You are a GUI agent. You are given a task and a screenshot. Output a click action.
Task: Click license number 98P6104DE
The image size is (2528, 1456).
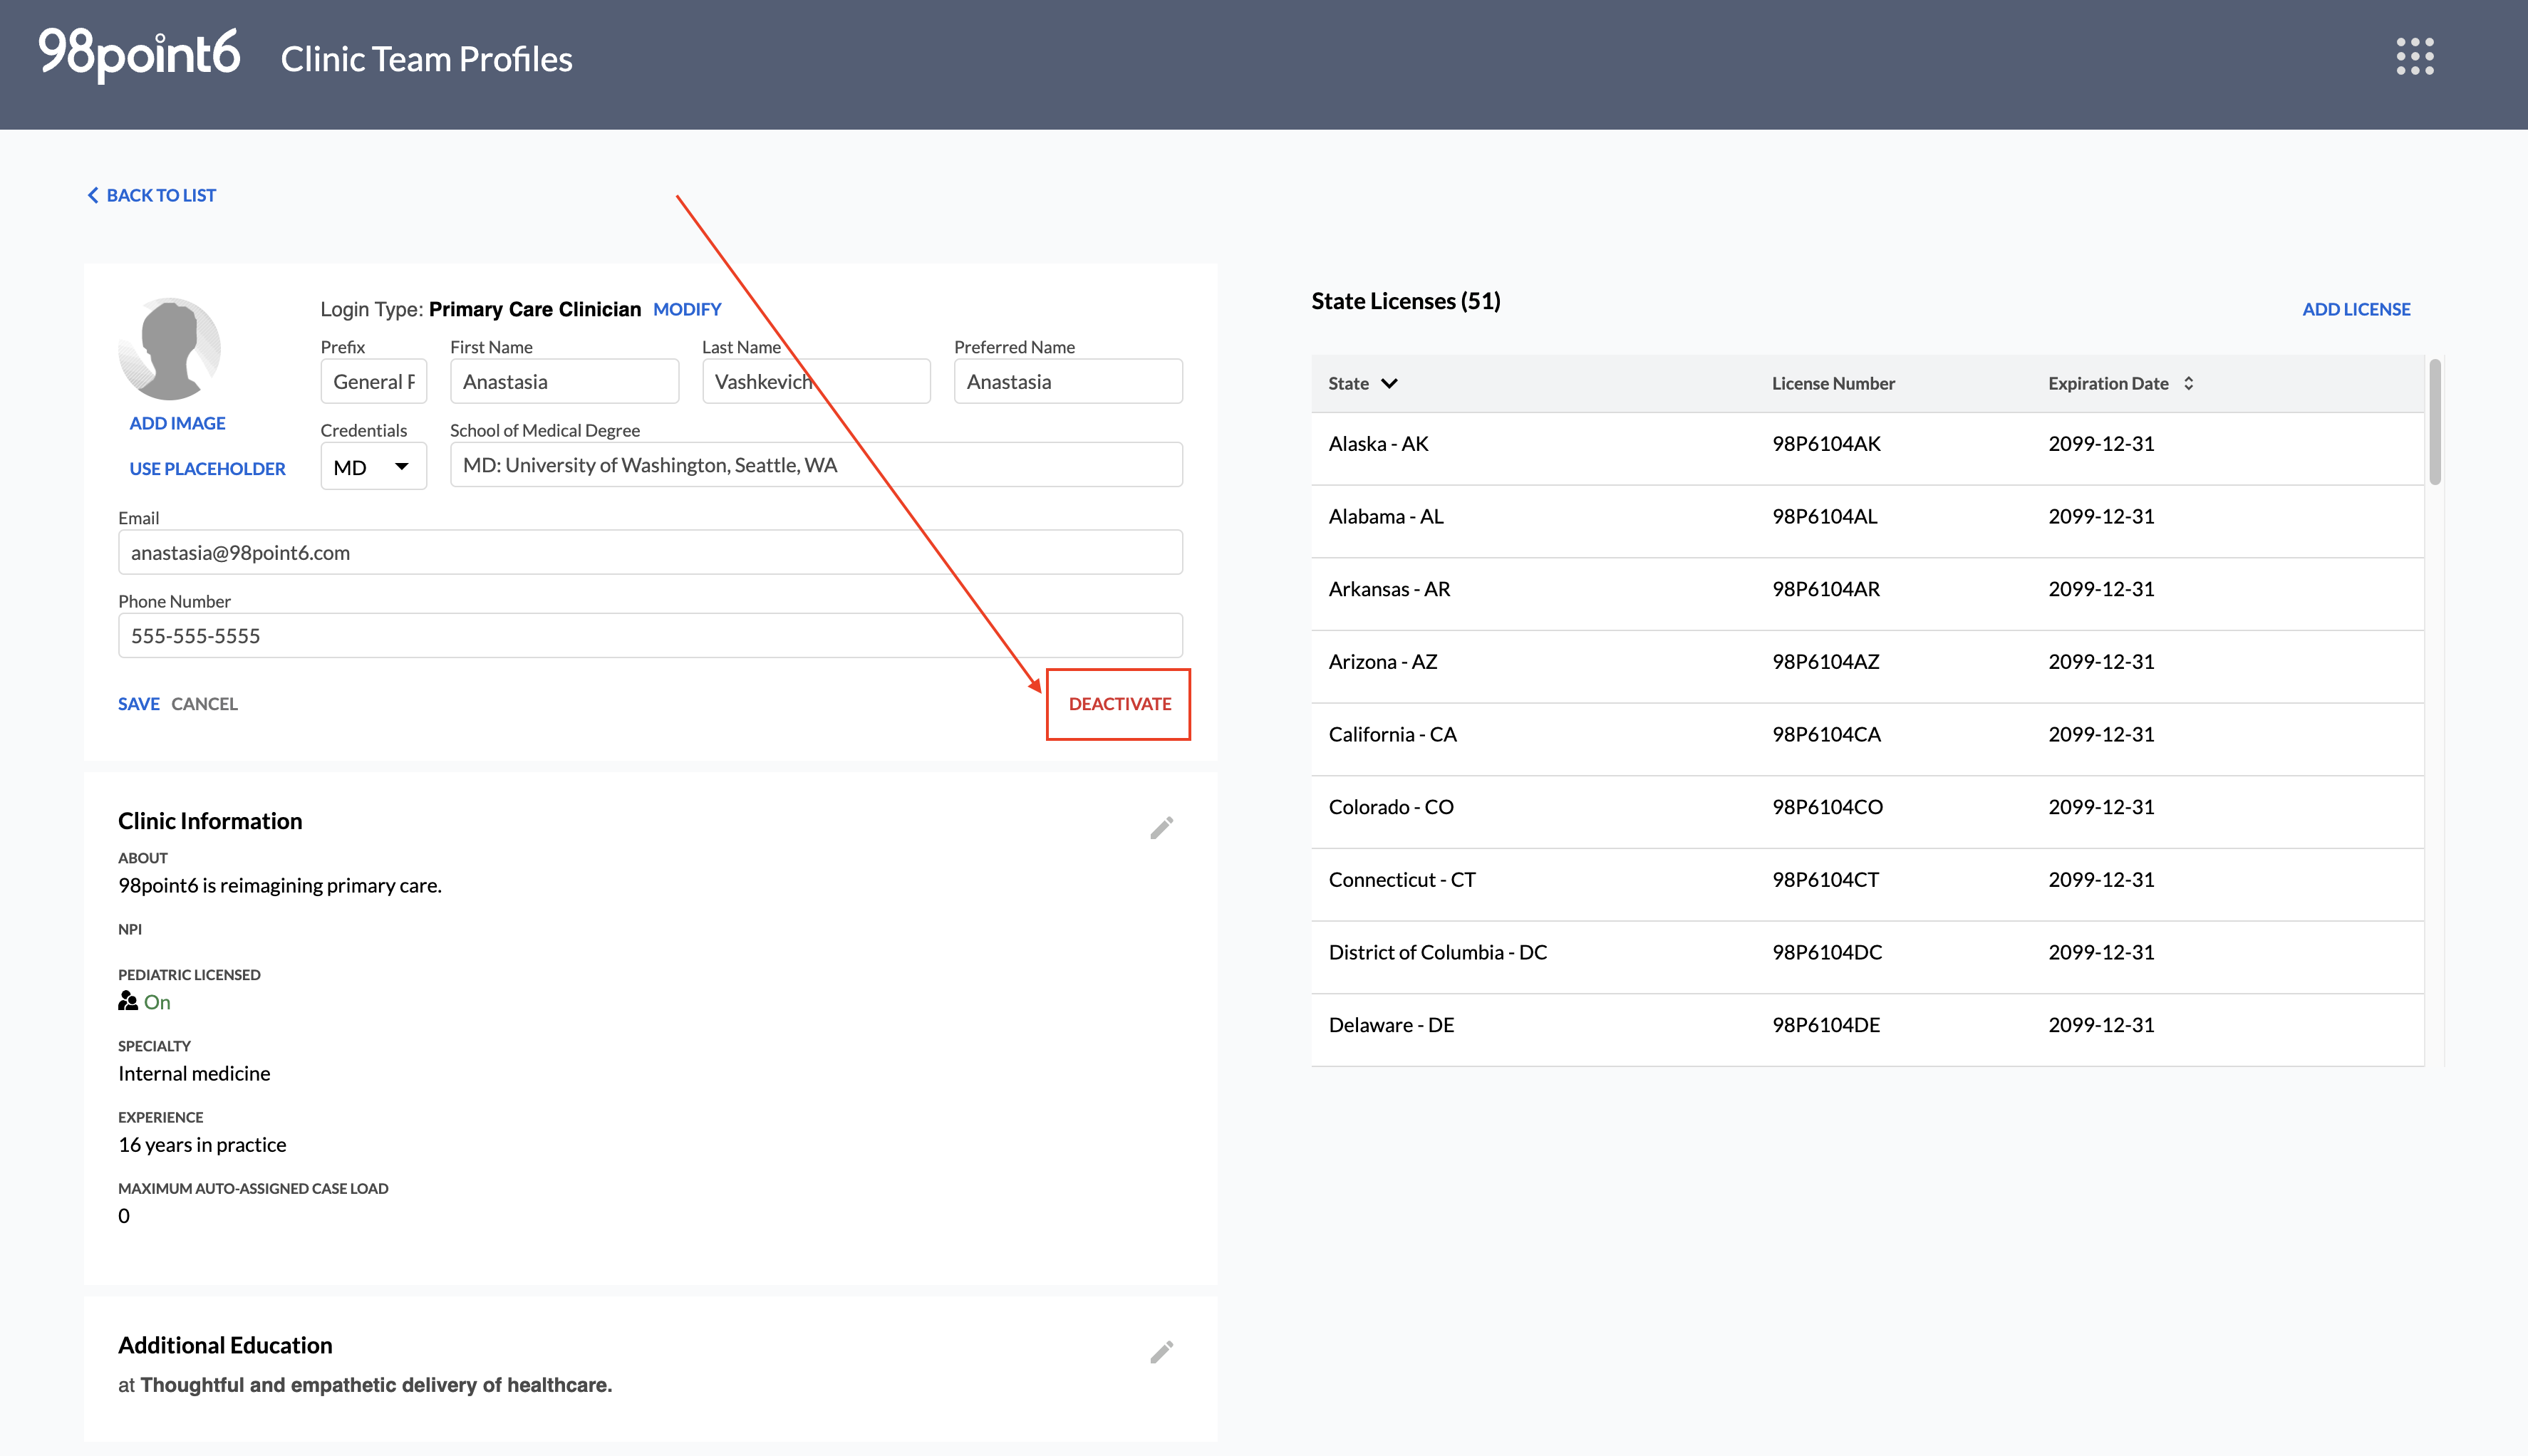[x=1826, y=1026]
